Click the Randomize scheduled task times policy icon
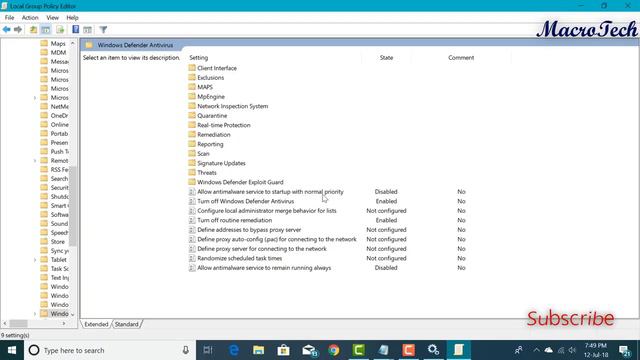The height and width of the screenshot is (360, 640). (192, 258)
